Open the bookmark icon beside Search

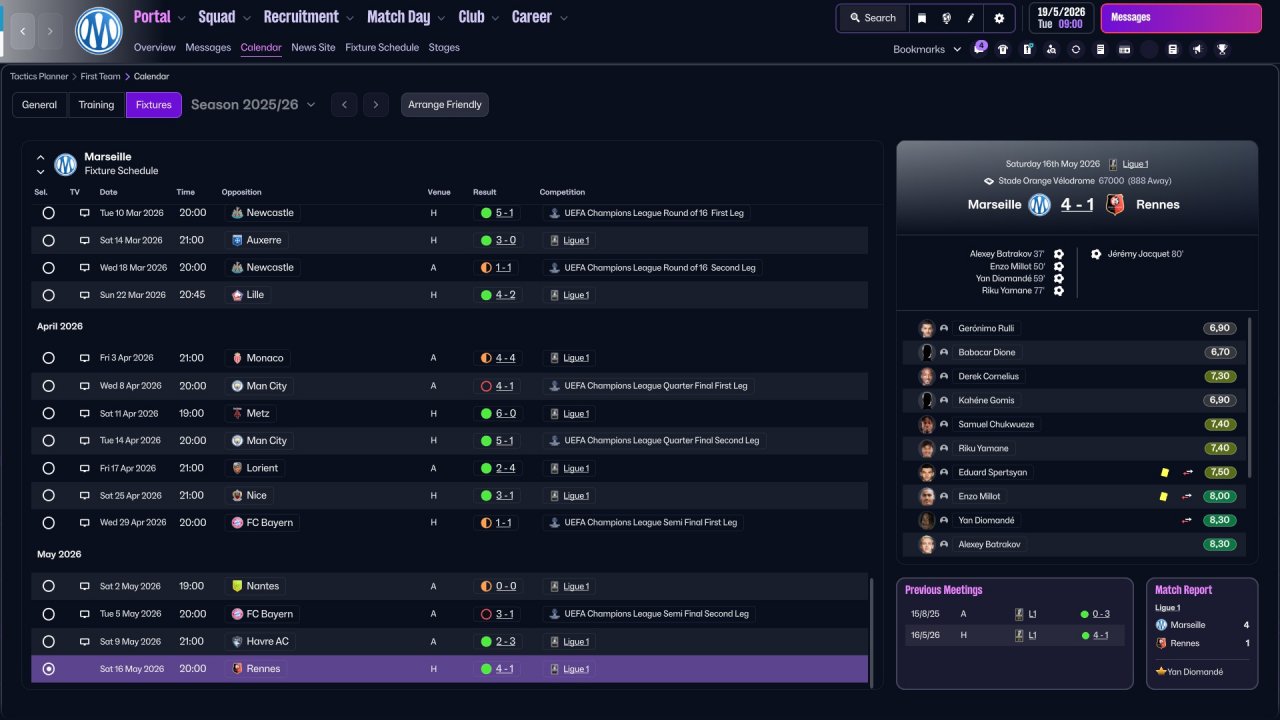point(921,18)
